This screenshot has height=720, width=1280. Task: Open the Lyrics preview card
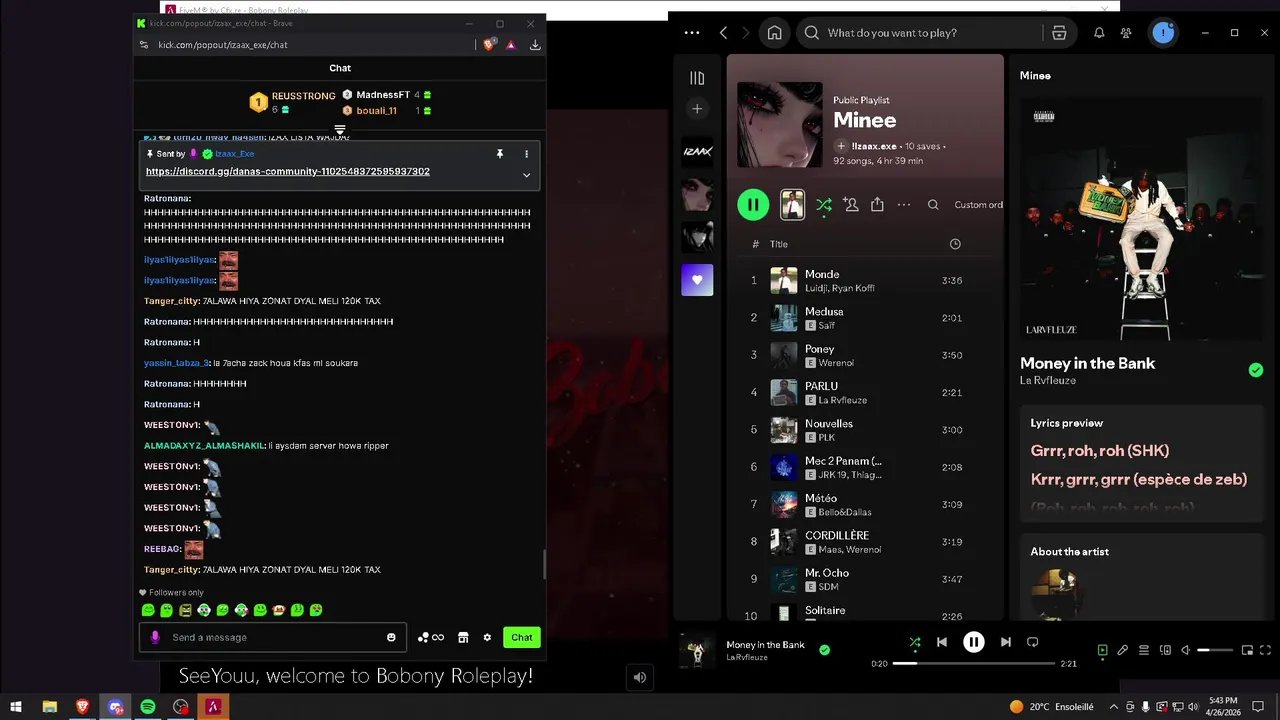click(x=1141, y=462)
